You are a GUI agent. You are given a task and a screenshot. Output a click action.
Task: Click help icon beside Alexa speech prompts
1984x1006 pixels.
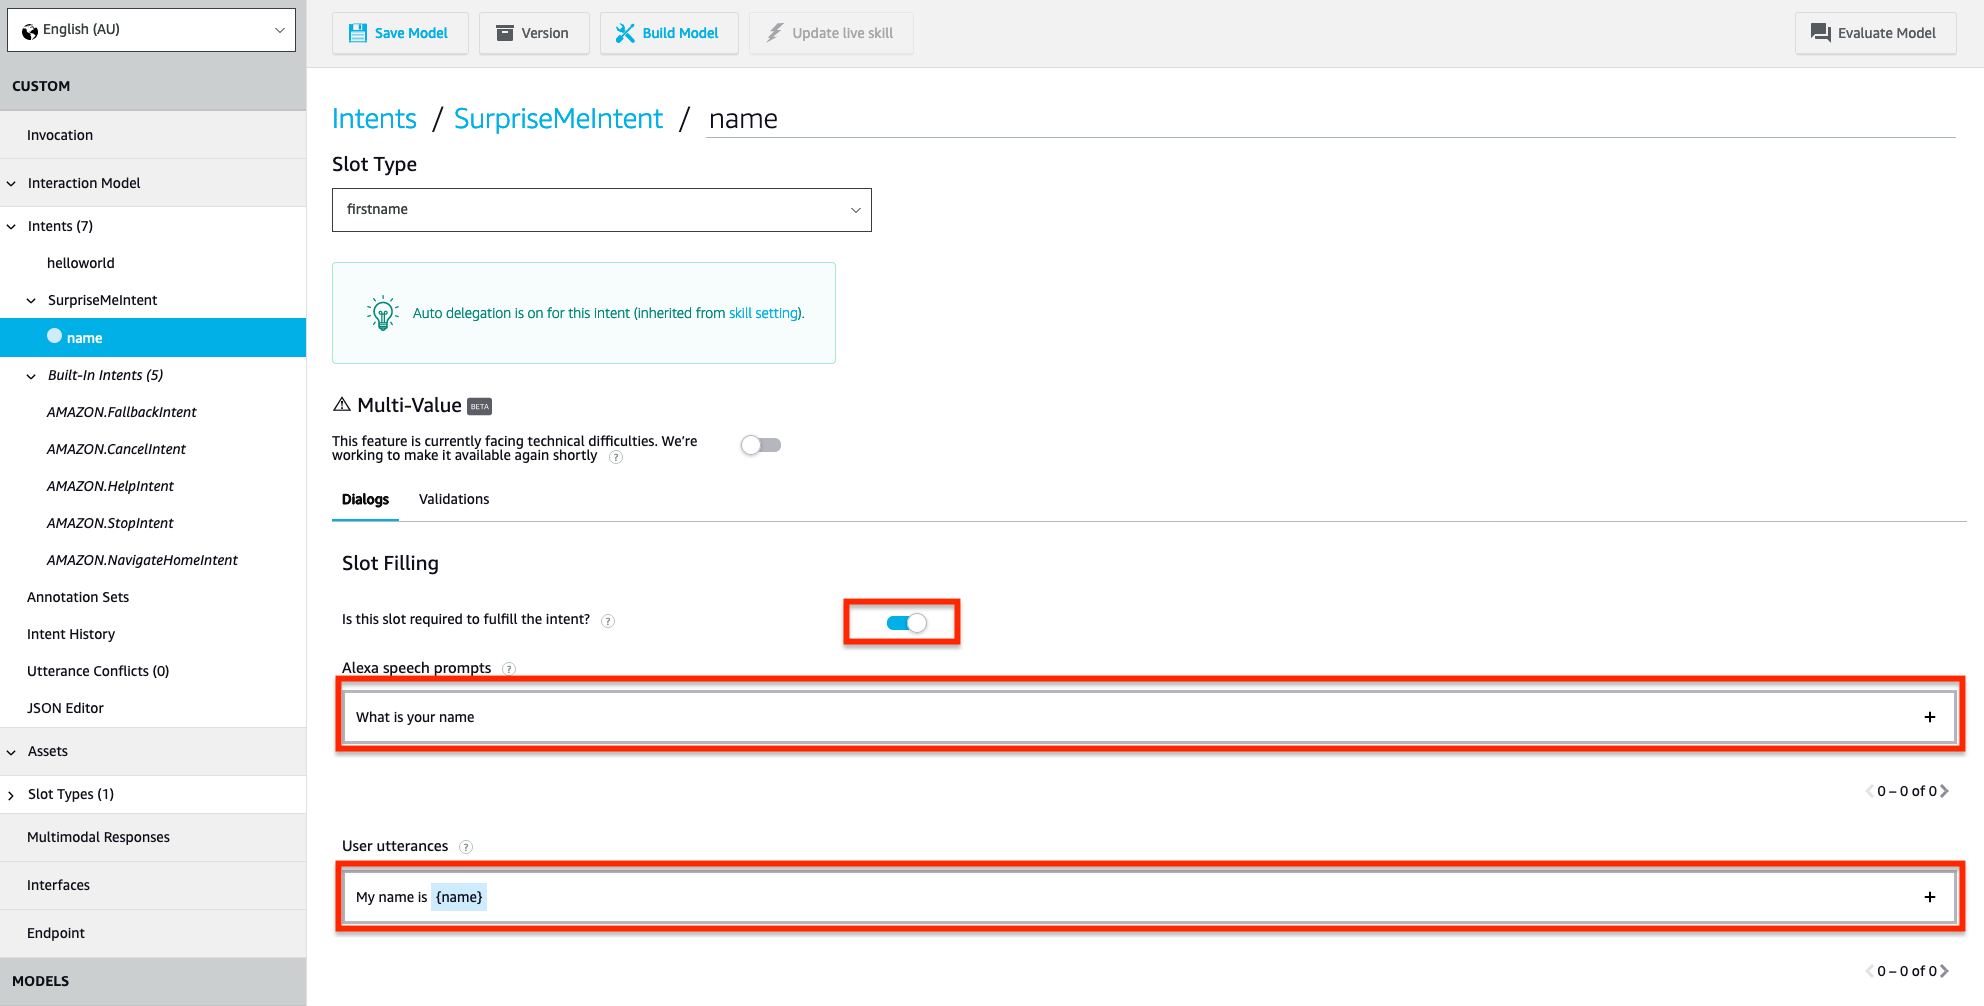pyautogui.click(x=509, y=669)
